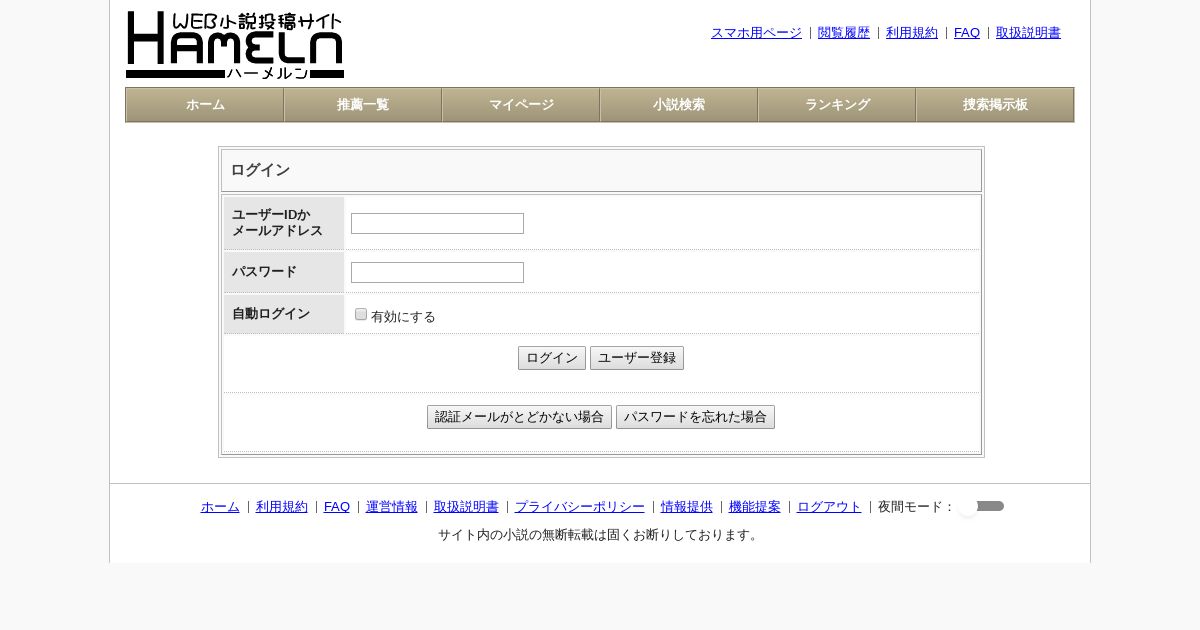This screenshot has width=1200, height=630.
Task: Open the FAQ link in header
Action: coord(967,33)
